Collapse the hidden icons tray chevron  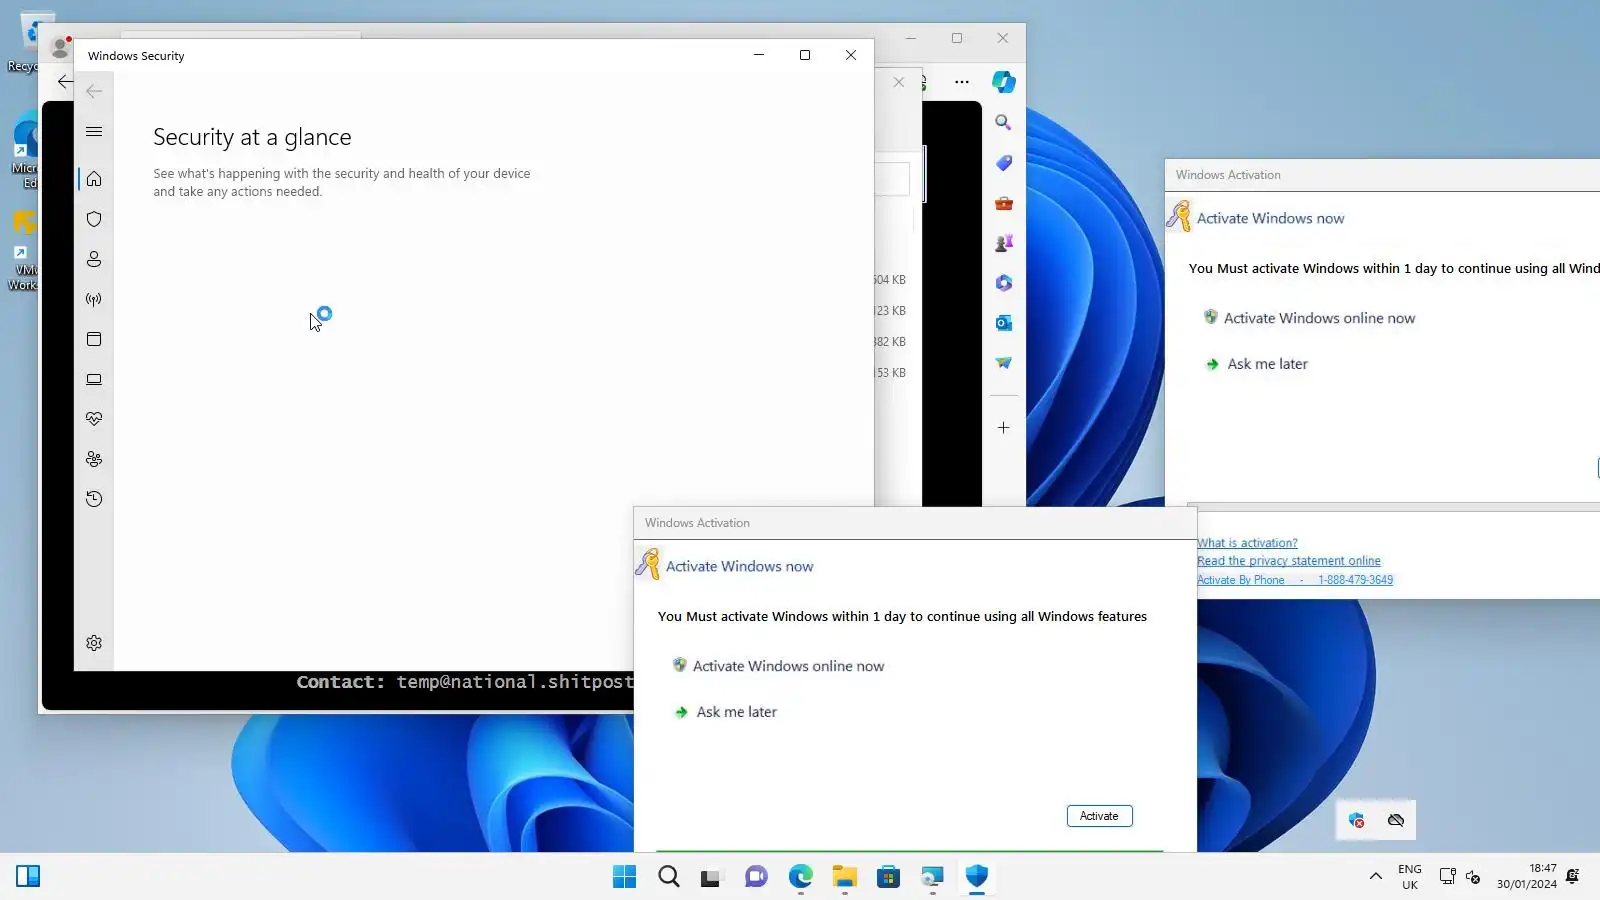(x=1376, y=877)
